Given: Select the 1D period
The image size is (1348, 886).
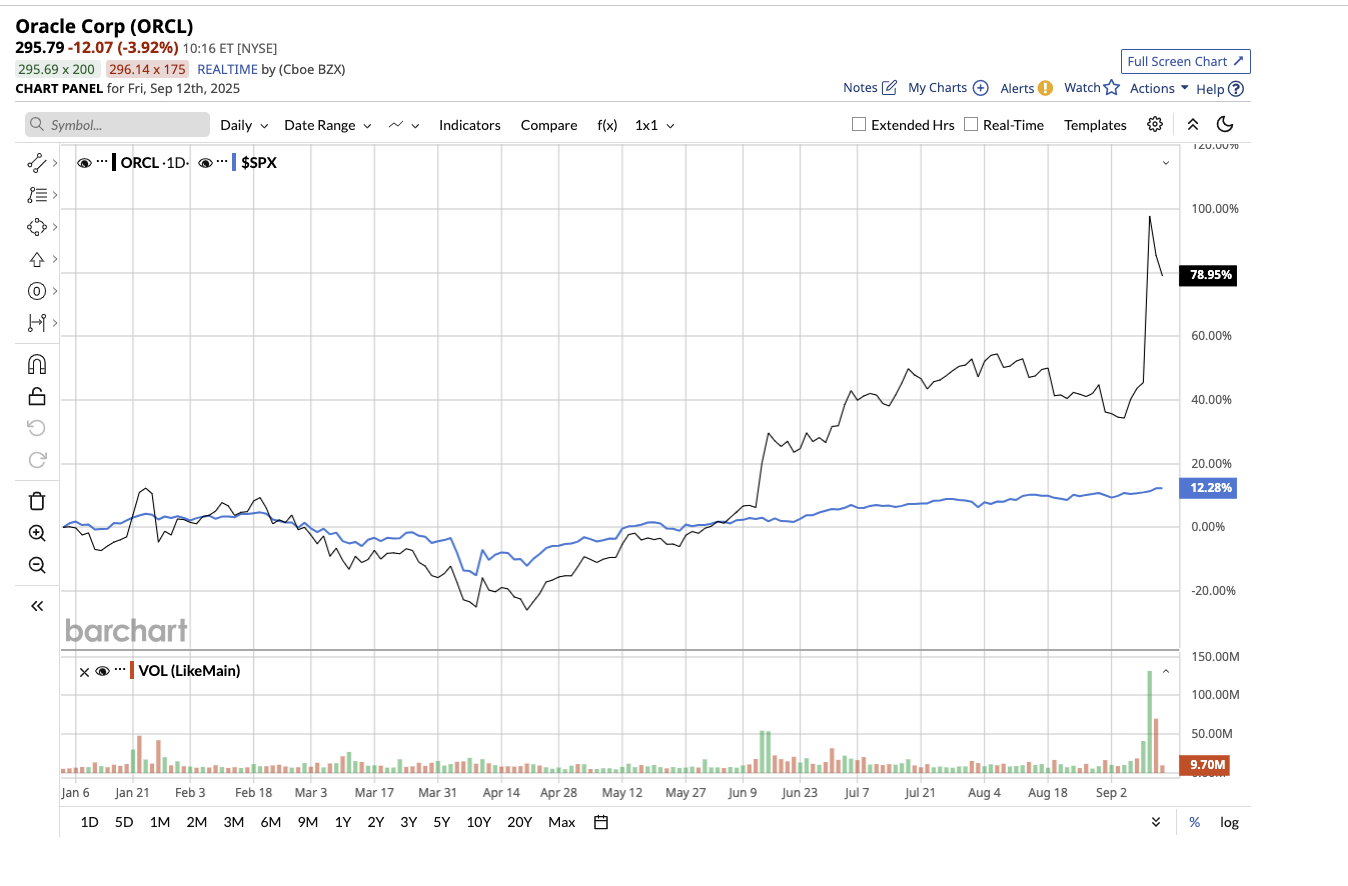Looking at the screenshot, I should [x=89, y=822].
